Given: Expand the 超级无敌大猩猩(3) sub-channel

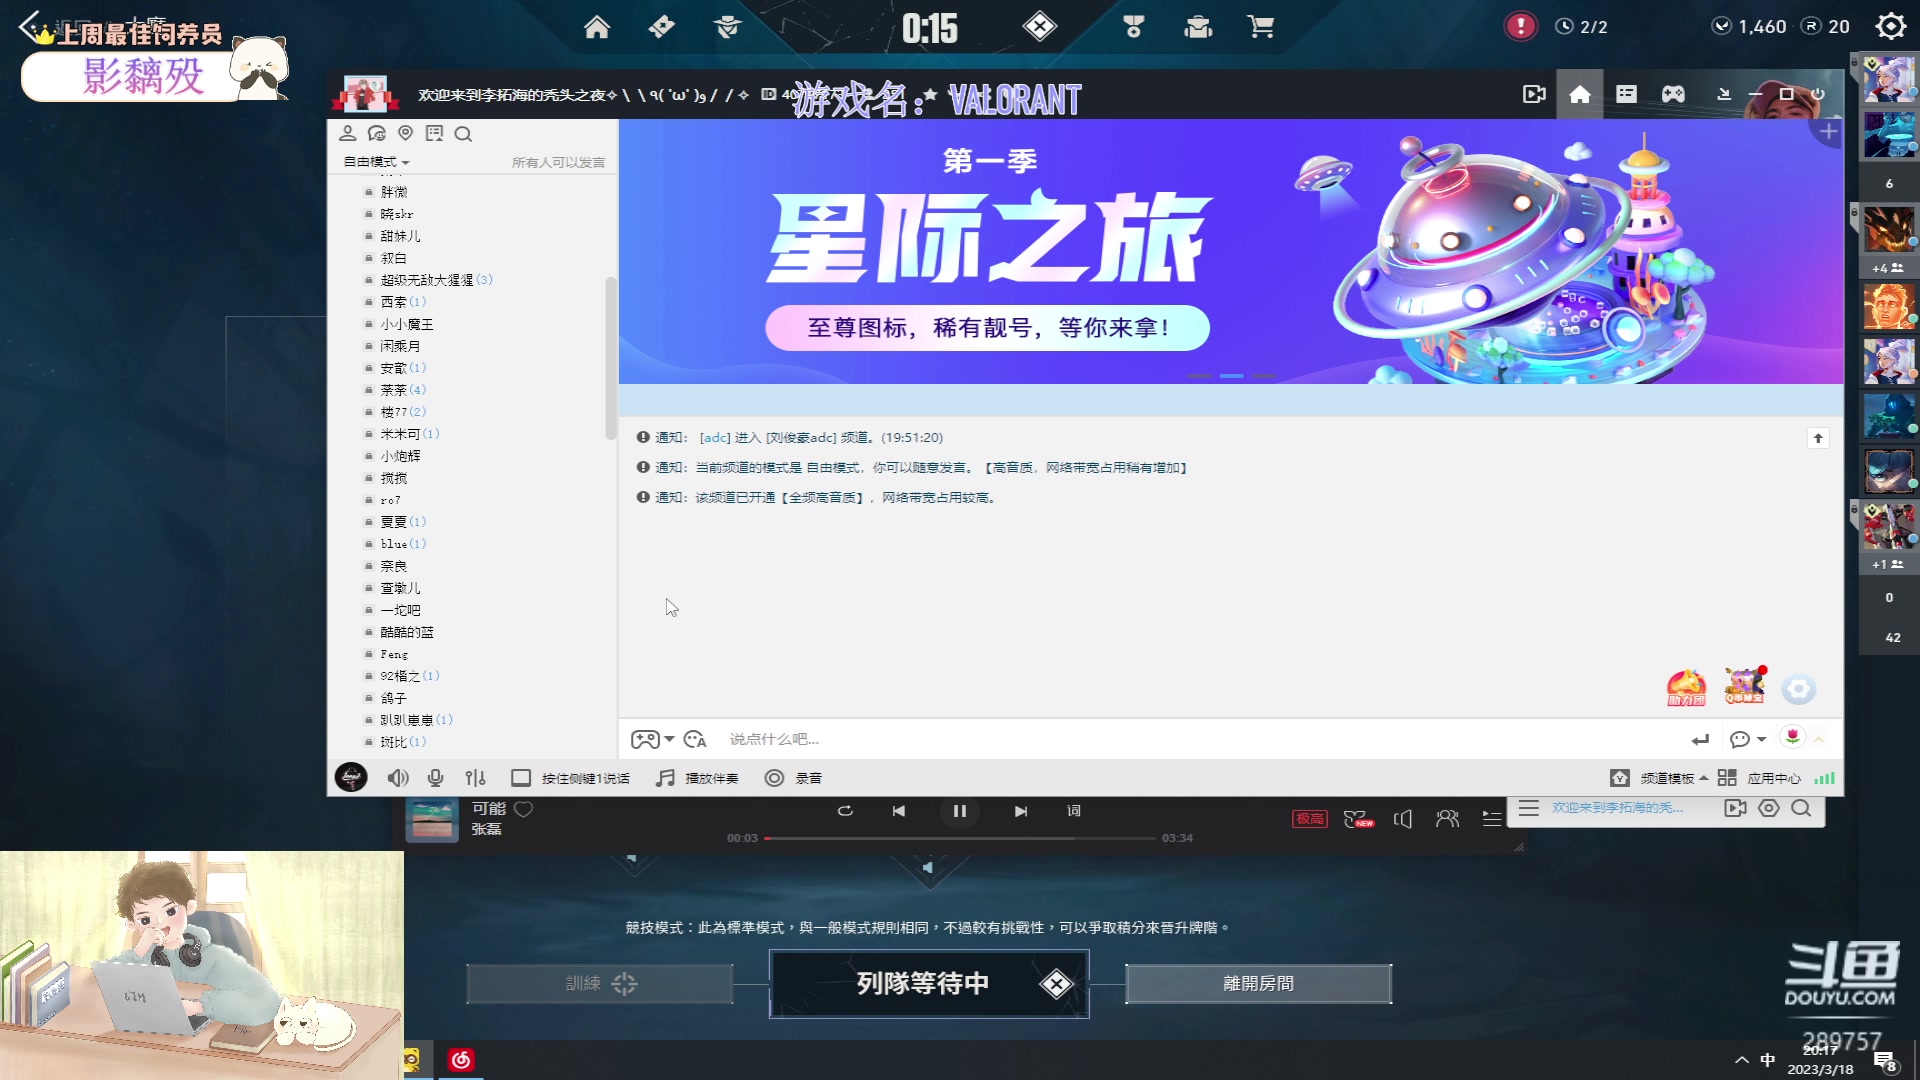Looking at the screenshot, I should tap(436, 280).
